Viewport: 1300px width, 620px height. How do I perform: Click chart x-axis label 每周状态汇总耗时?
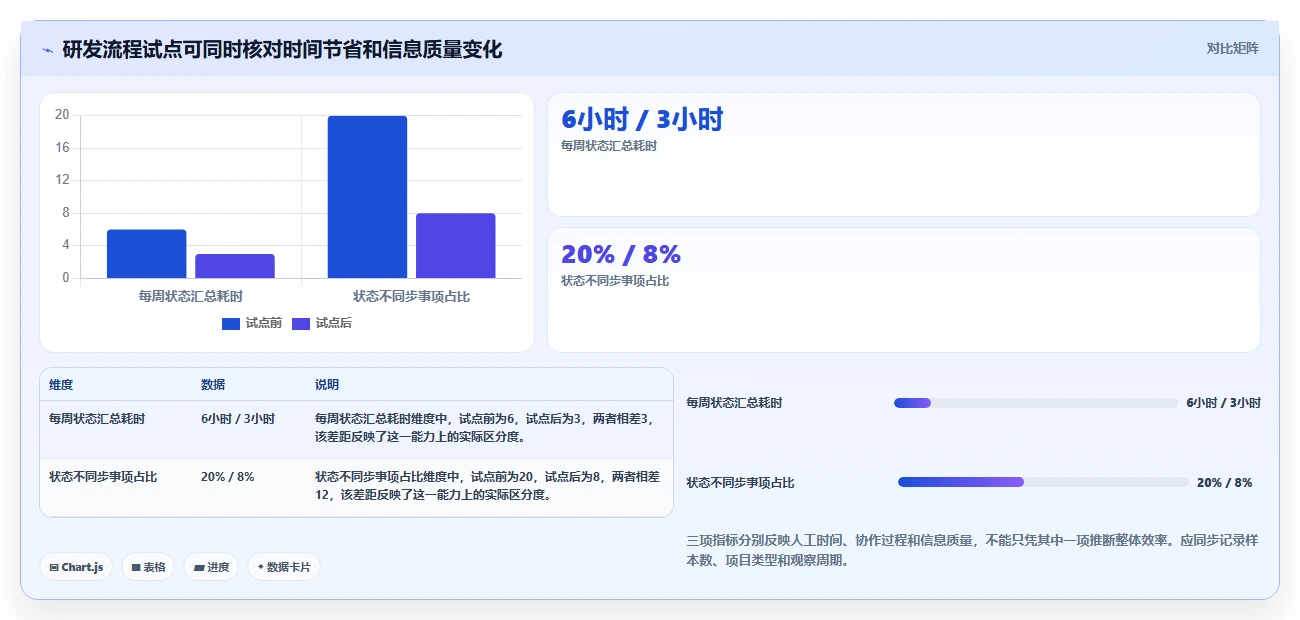tap(191, 296)
